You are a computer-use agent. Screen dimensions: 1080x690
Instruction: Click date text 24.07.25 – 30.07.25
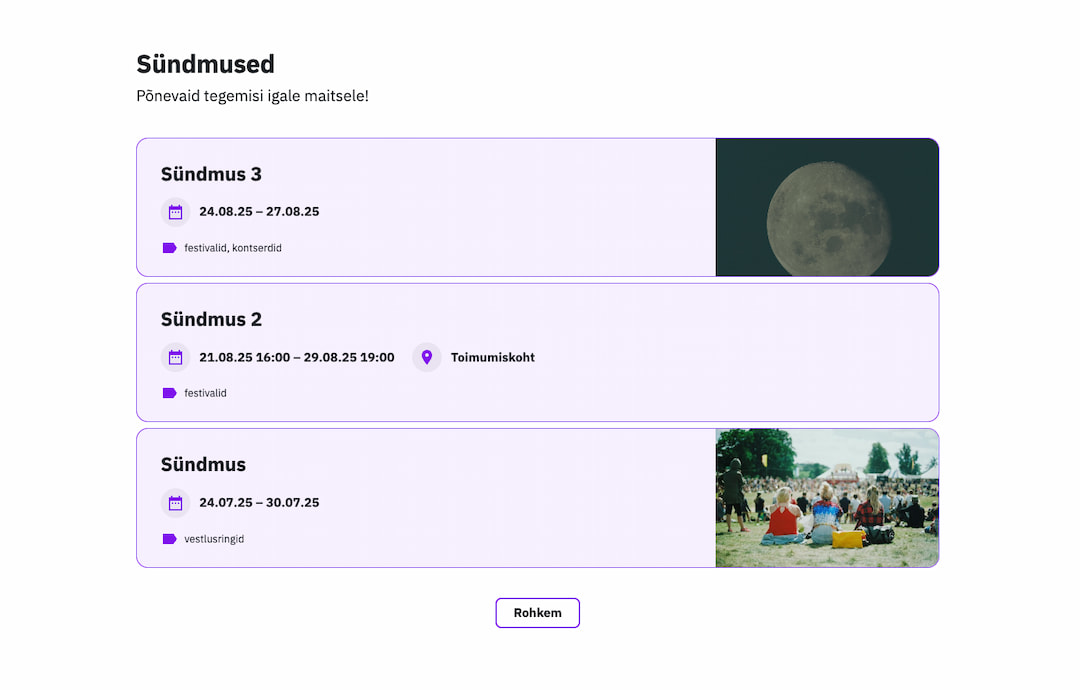(x=260, y=503)
